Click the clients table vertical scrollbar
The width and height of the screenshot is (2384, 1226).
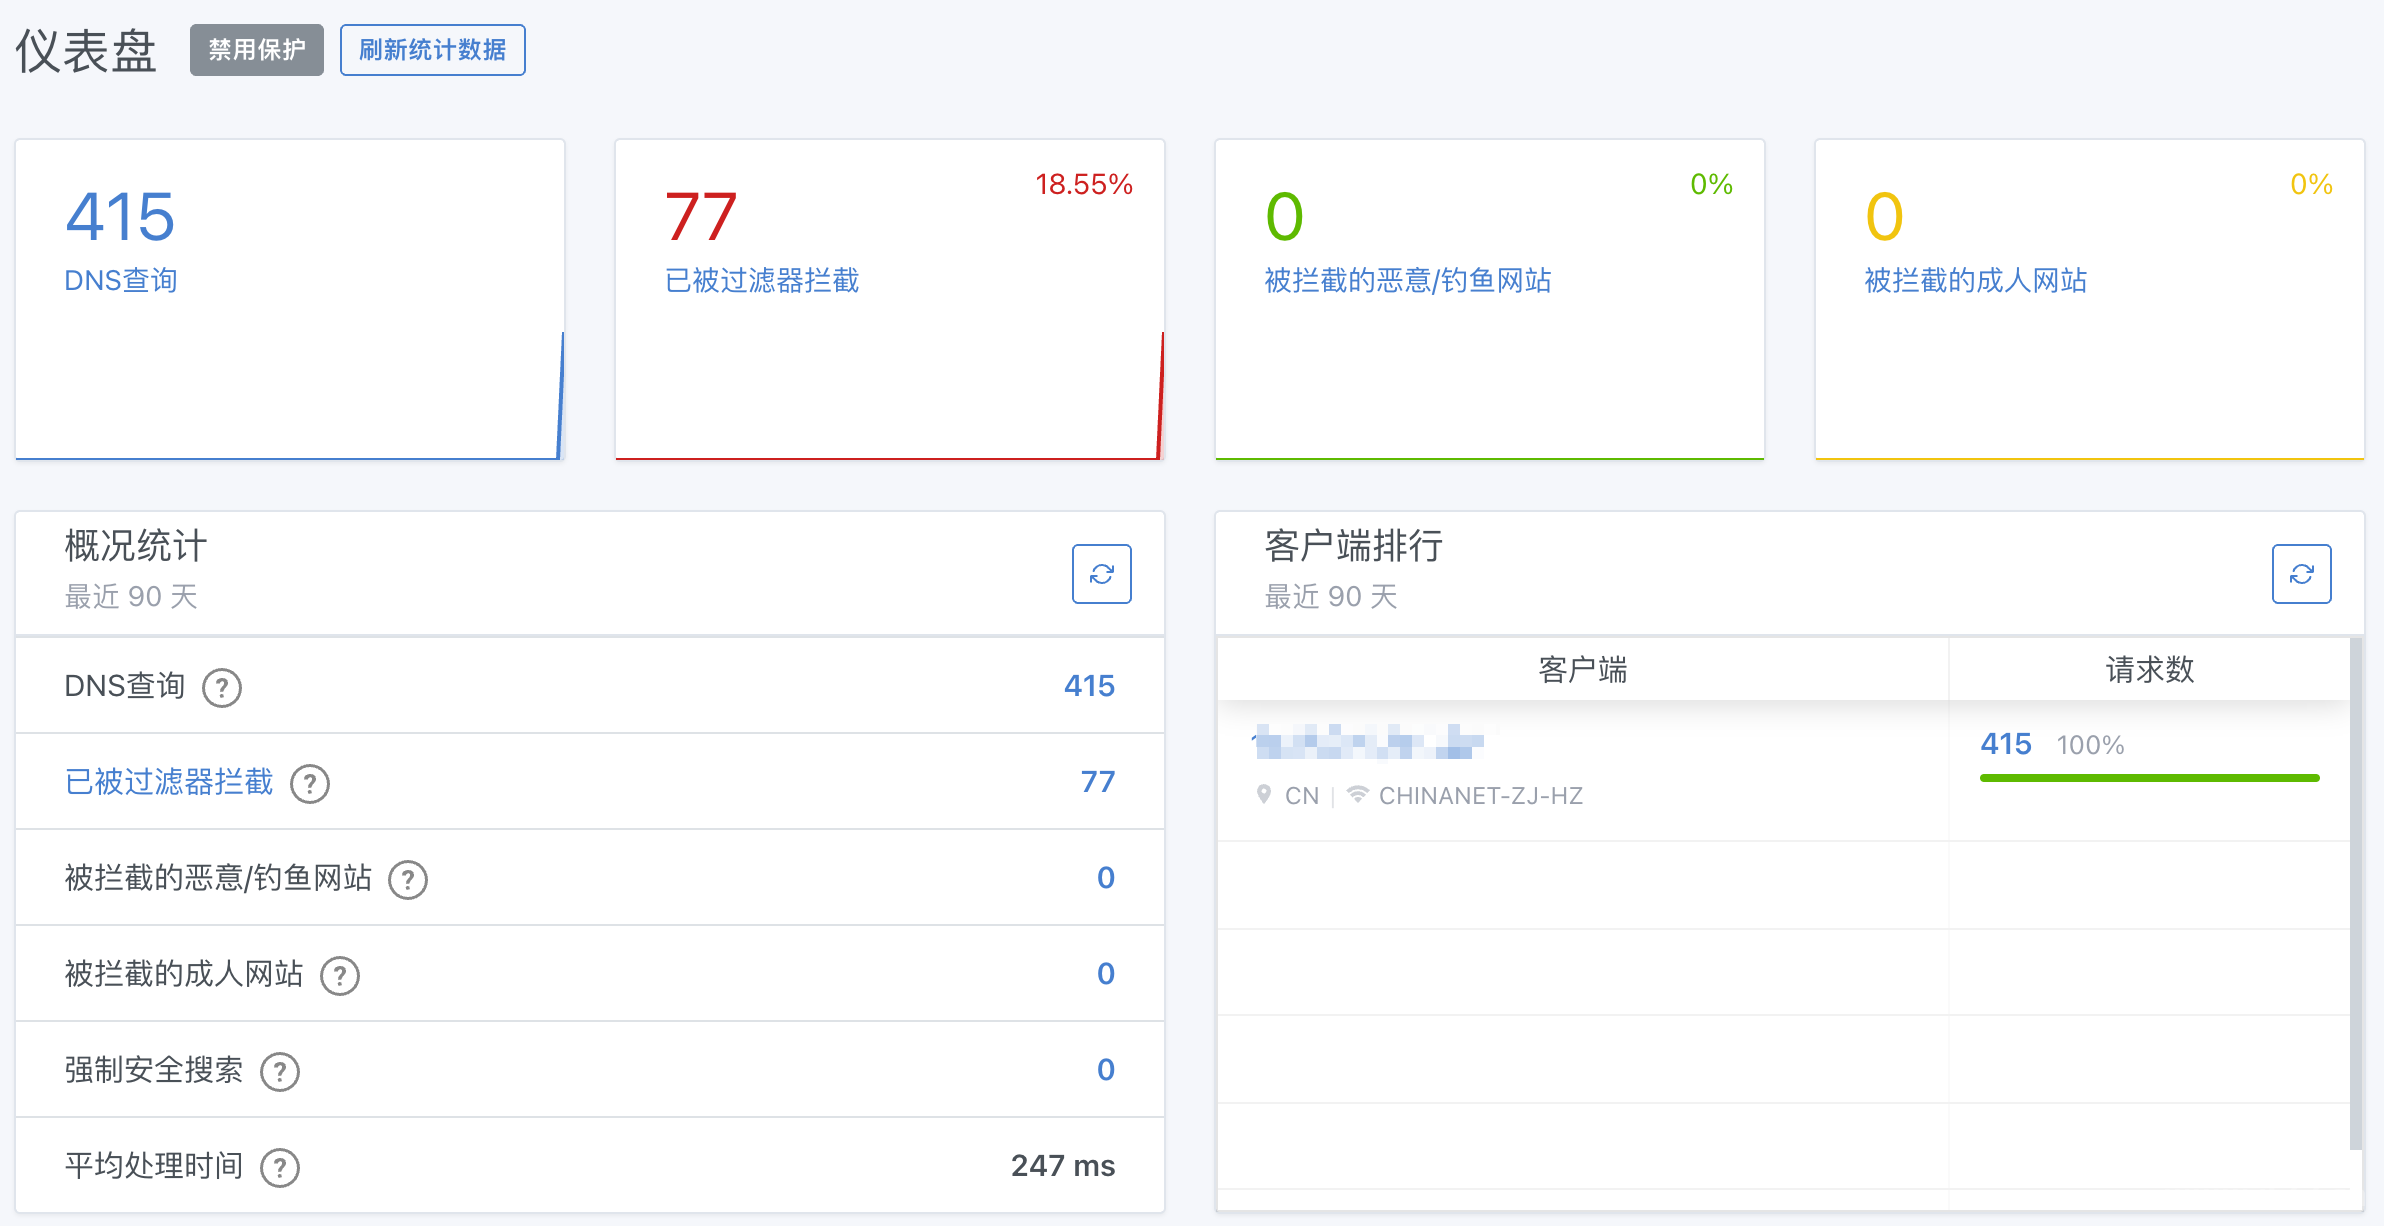2355,894
